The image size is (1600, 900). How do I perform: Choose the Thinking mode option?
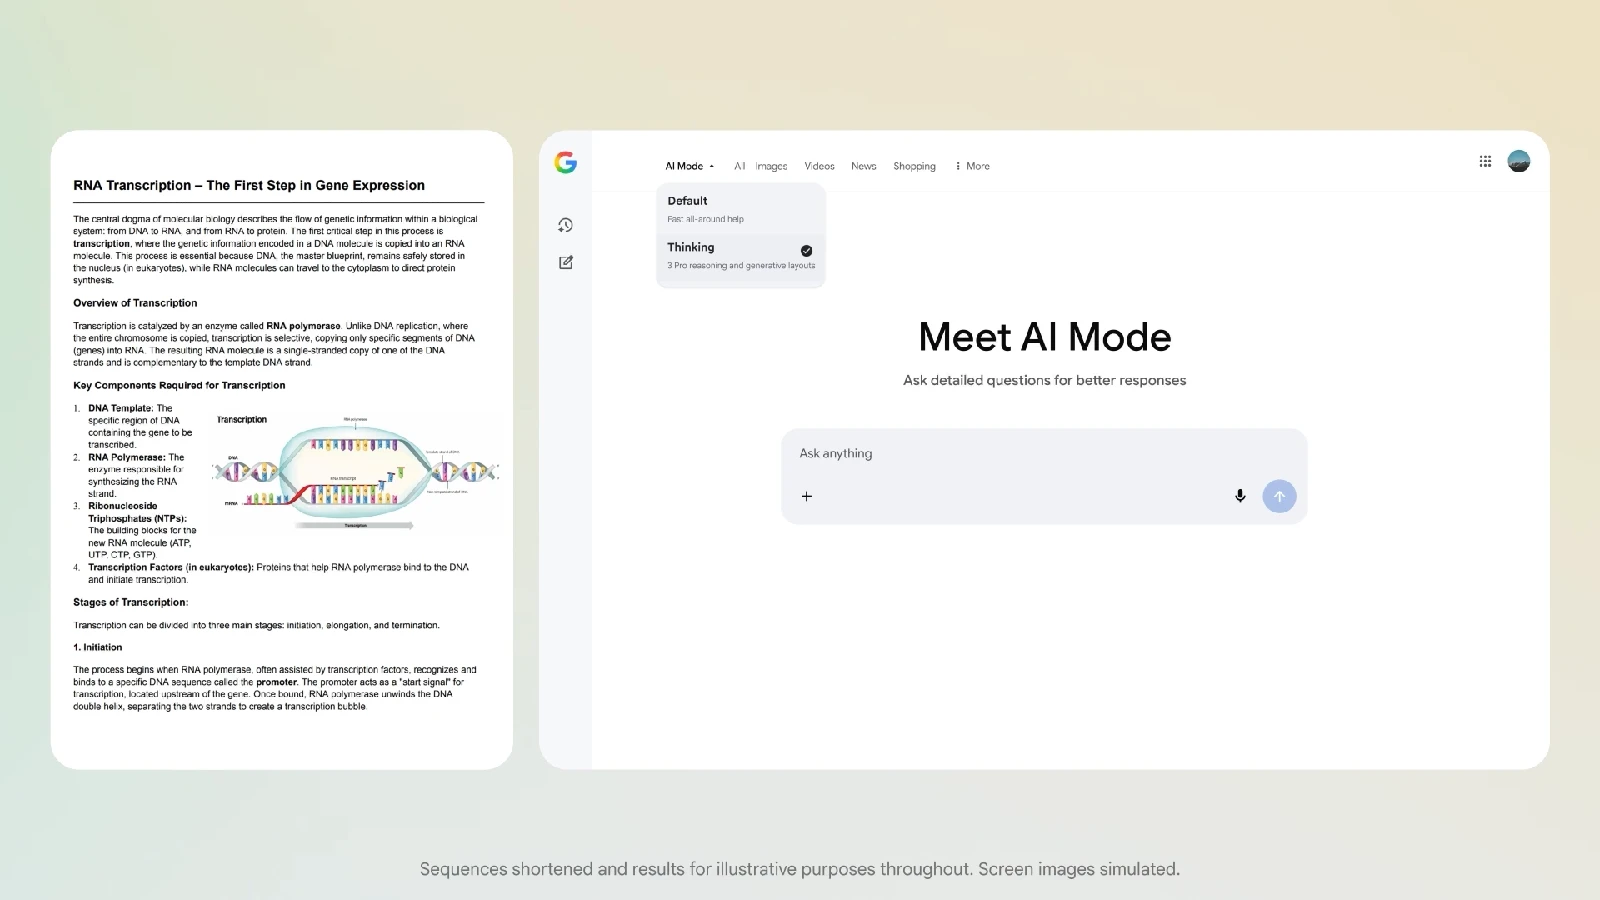[730, 255]
